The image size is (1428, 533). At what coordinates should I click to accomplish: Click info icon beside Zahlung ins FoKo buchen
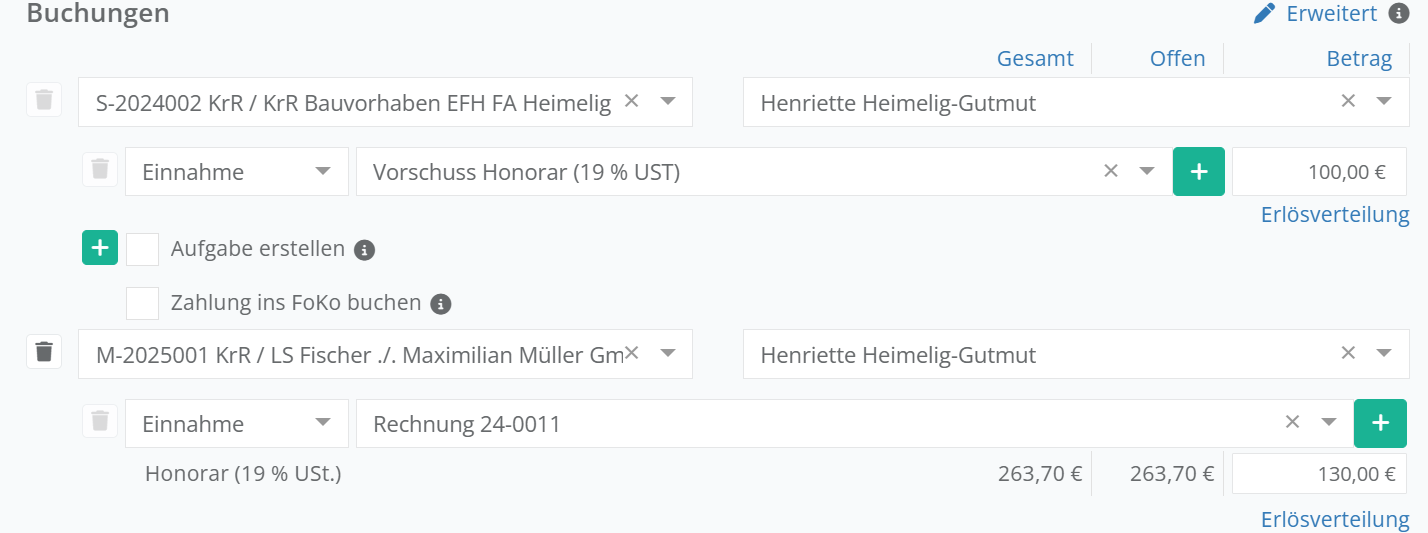coord(441,304)
